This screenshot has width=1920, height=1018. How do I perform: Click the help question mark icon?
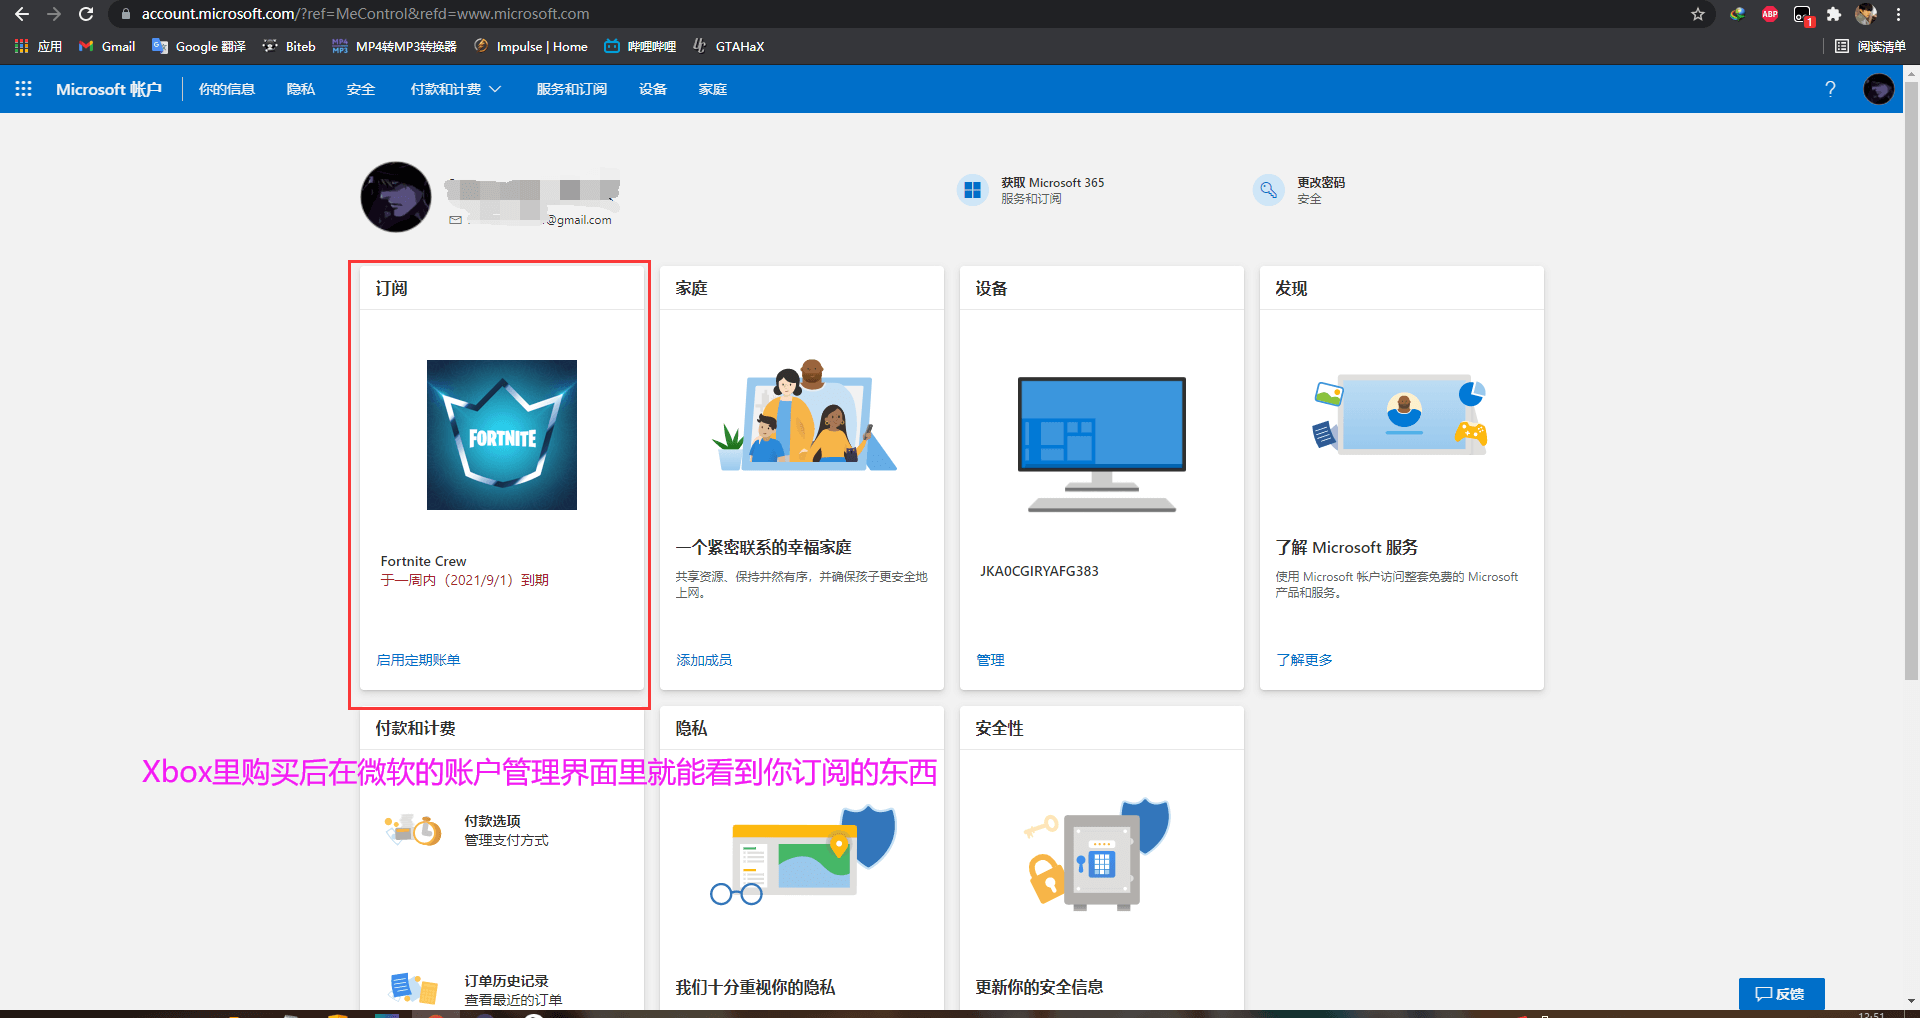(x=1830, y=89)
